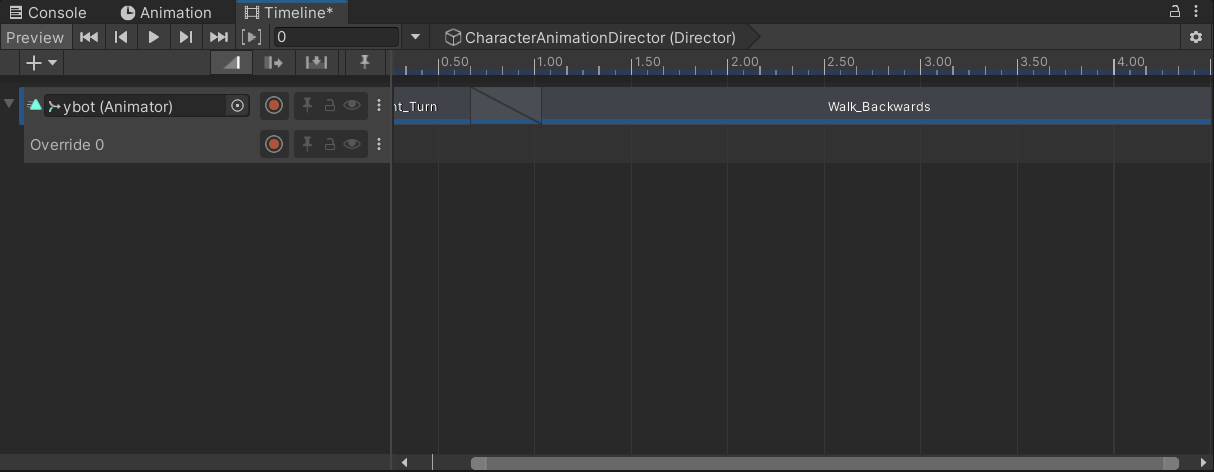The width and height of the screenshot is (1214, 472).
Task: Open the Timeline settings gear menu
Action: (1196, 37)
